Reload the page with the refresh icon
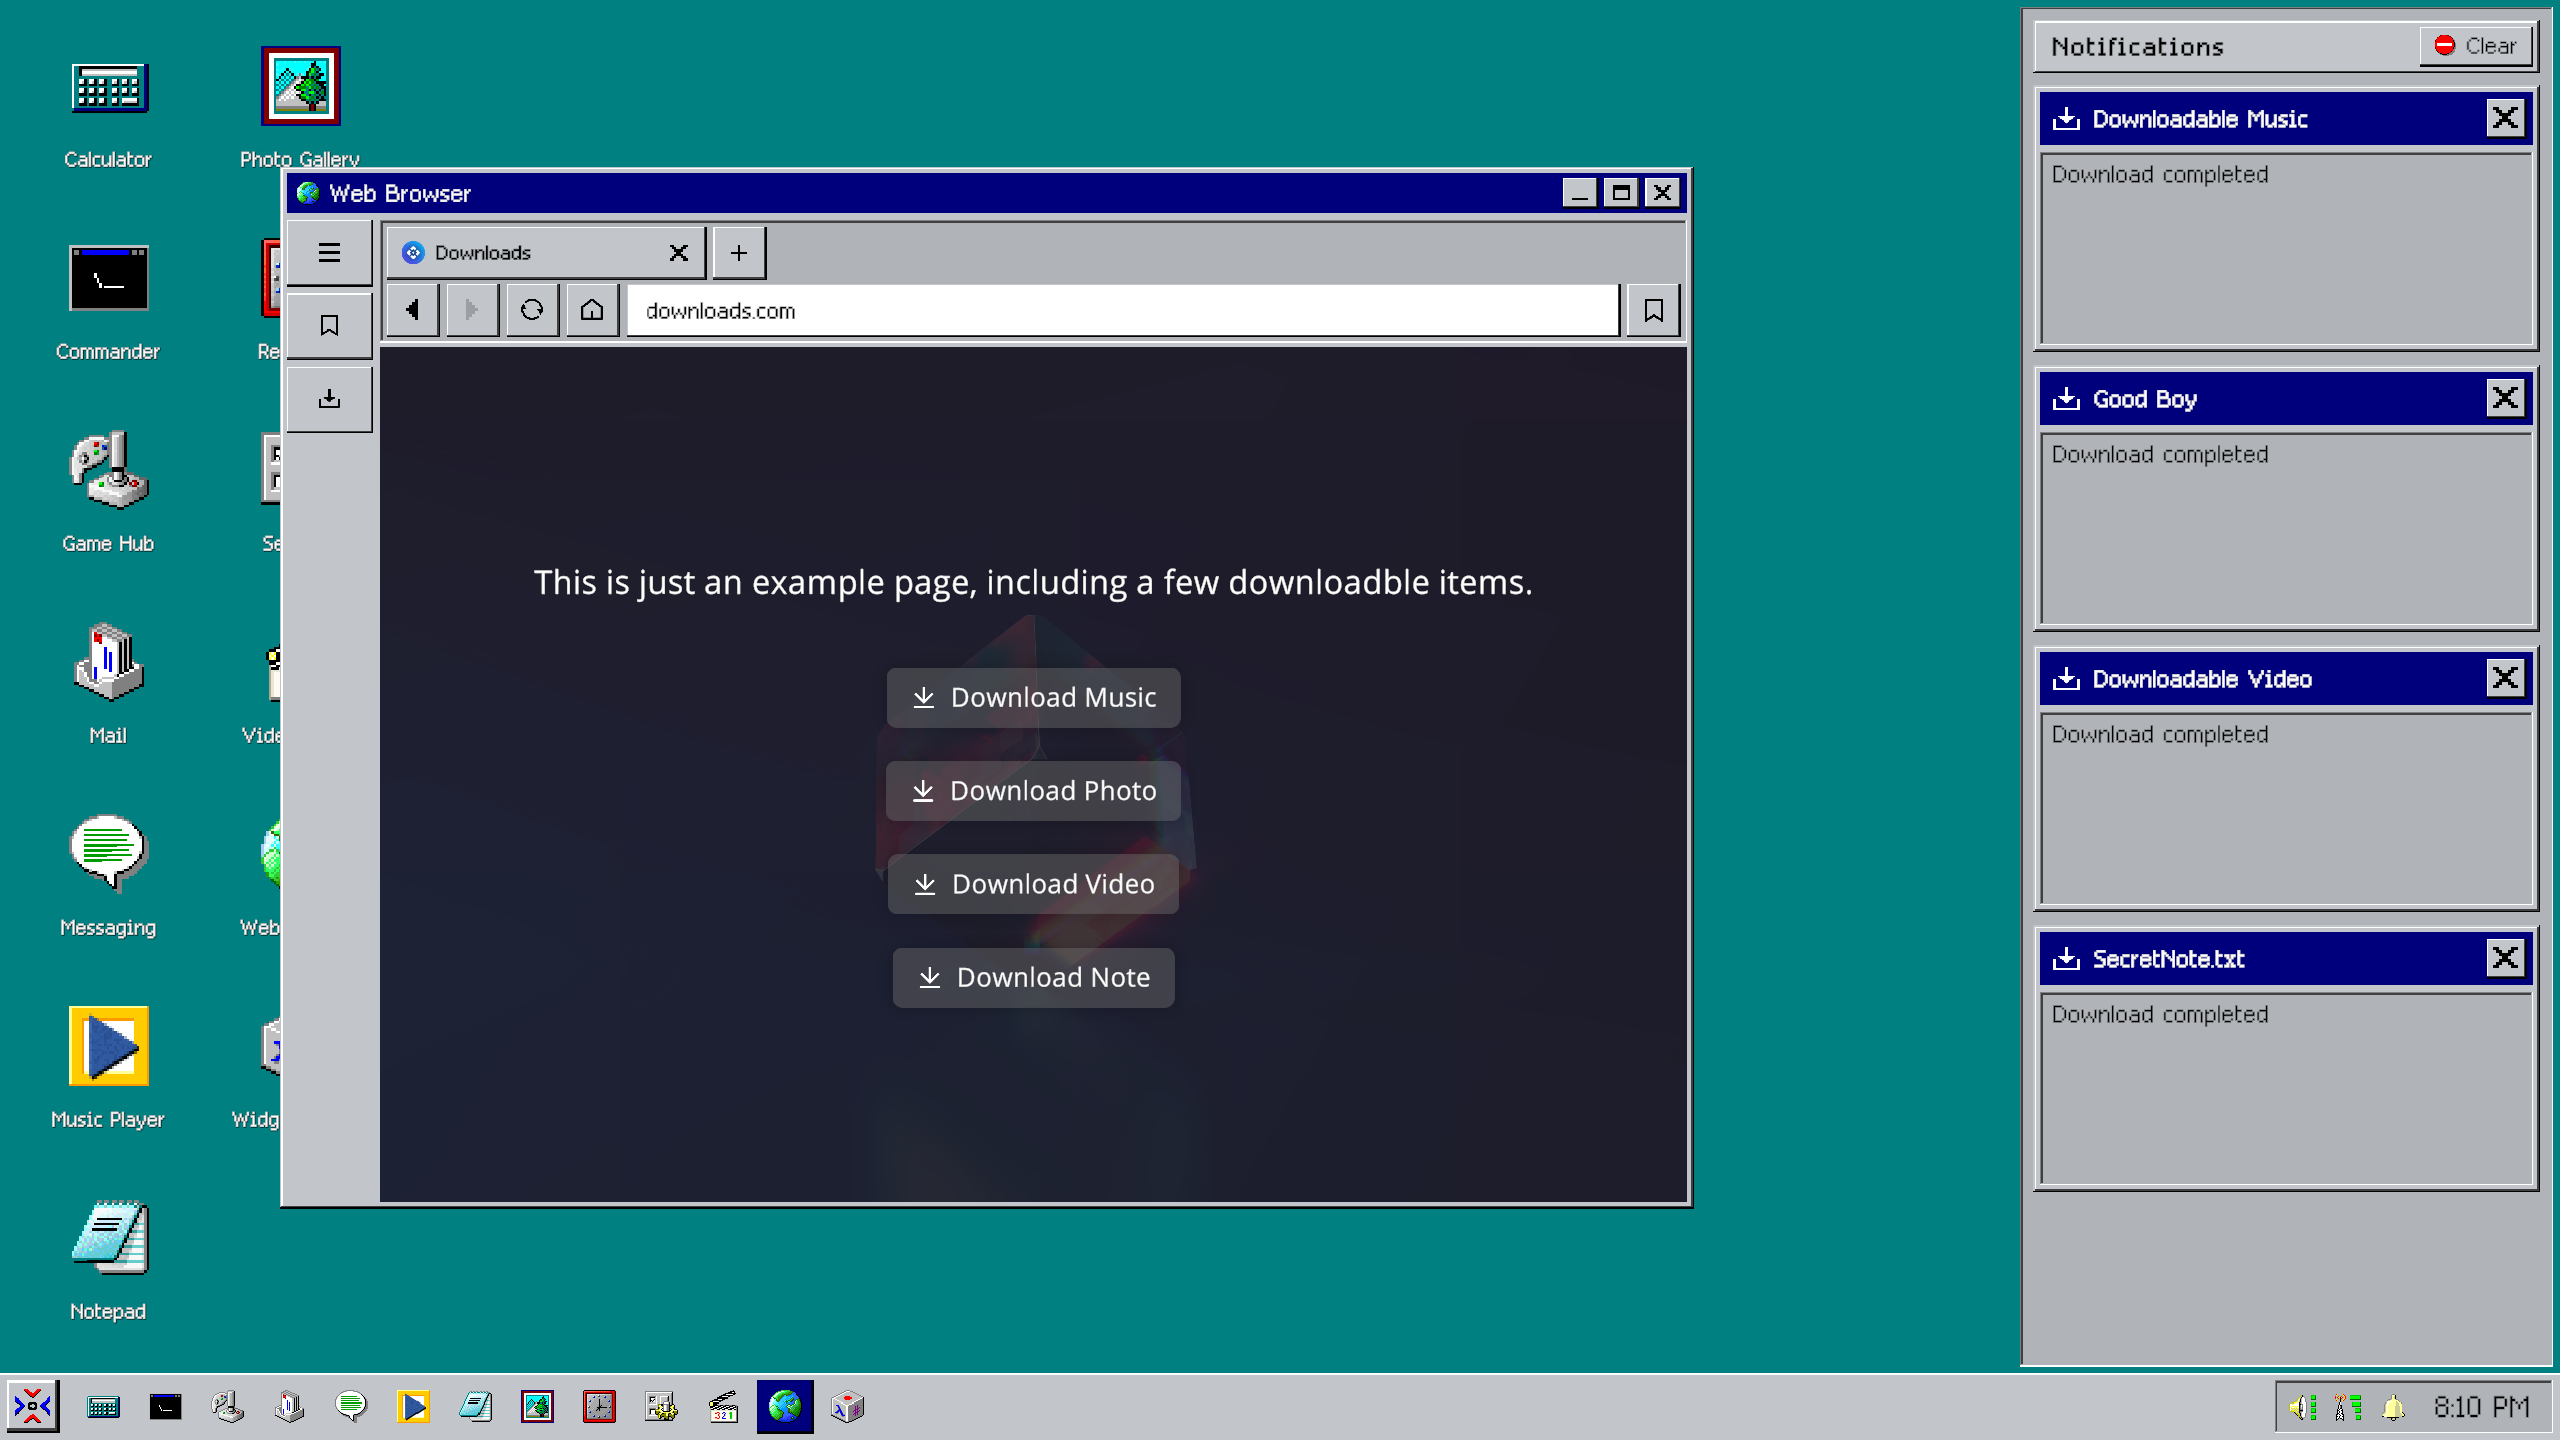This screenshot has height=1440, width=2560. 531,310
